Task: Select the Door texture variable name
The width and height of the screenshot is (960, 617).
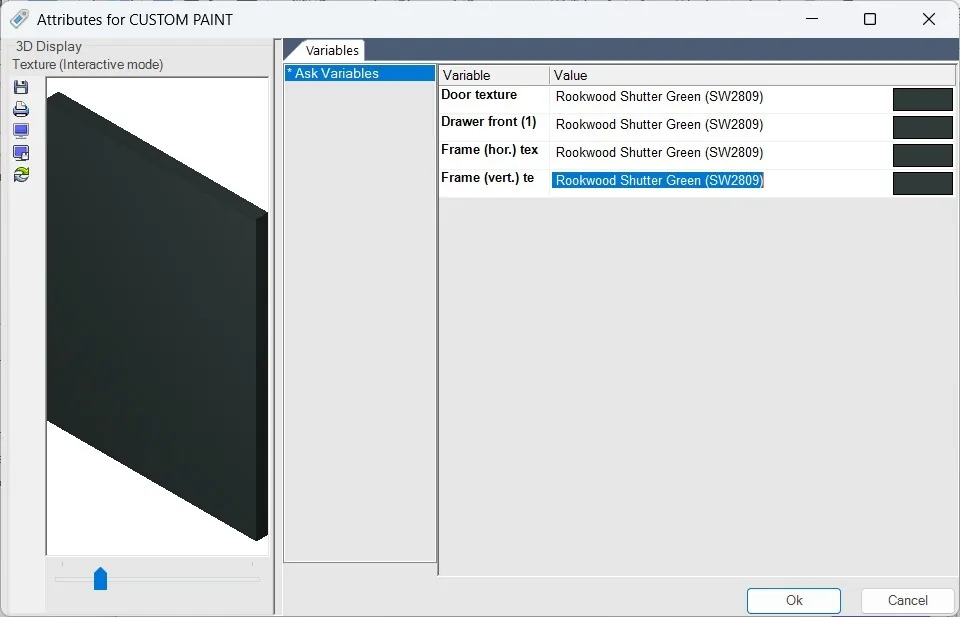Action: [x=479, y=95]
